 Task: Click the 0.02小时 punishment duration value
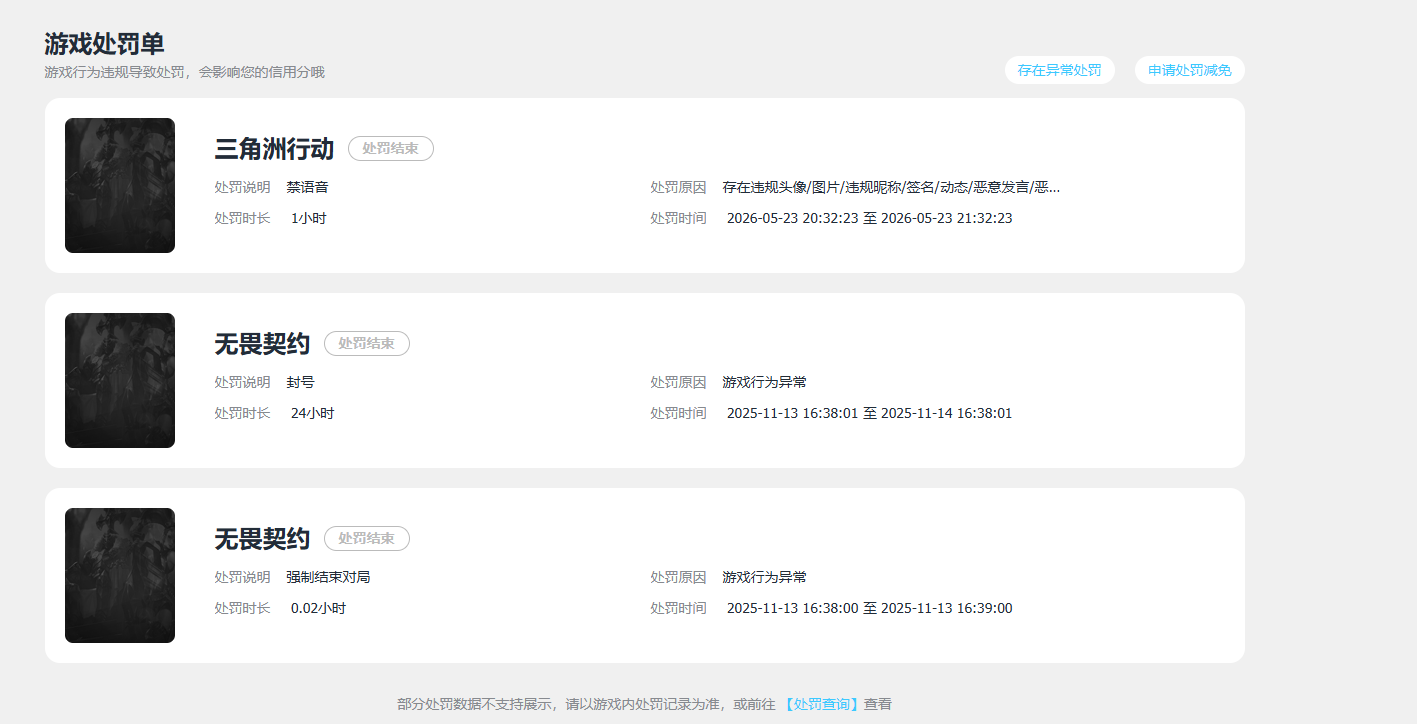click(318, 608)
